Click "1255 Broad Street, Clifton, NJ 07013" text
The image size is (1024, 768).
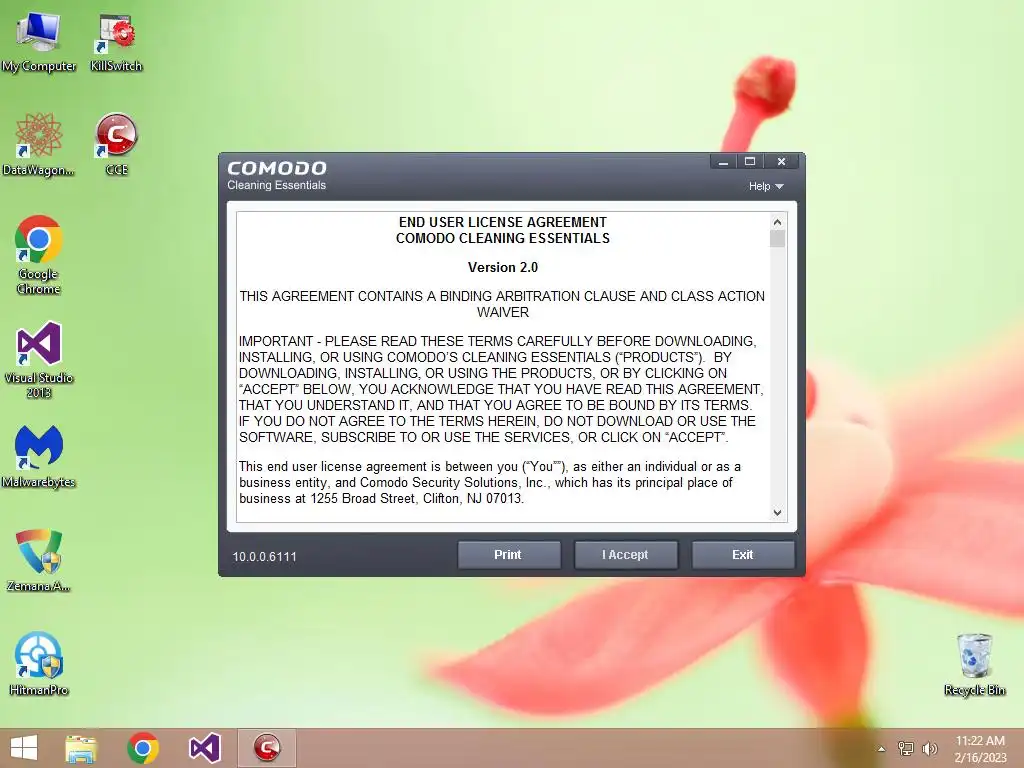(416, 498)
